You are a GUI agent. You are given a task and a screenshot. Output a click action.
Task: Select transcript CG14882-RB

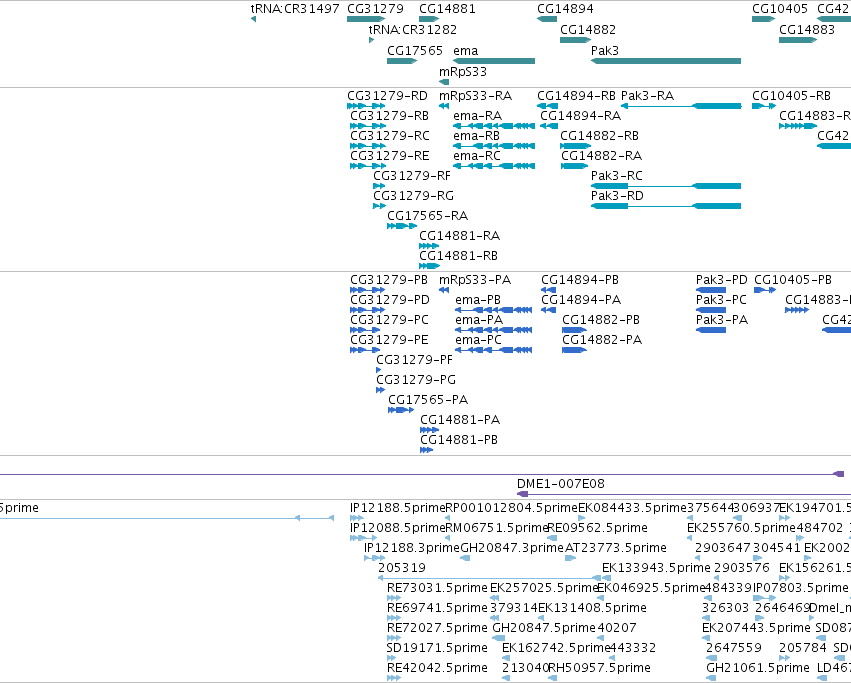pos(575,146)
